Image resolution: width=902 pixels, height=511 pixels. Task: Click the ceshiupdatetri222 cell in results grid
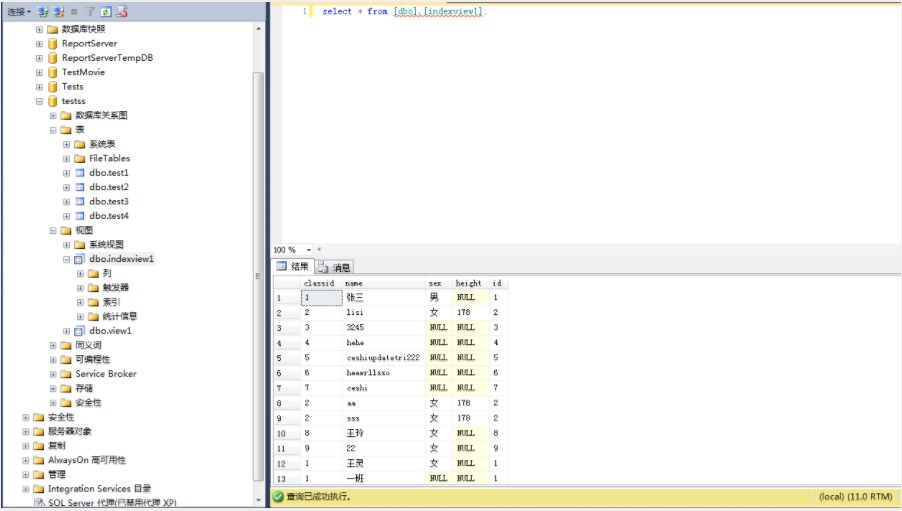(x=384, y=357)
